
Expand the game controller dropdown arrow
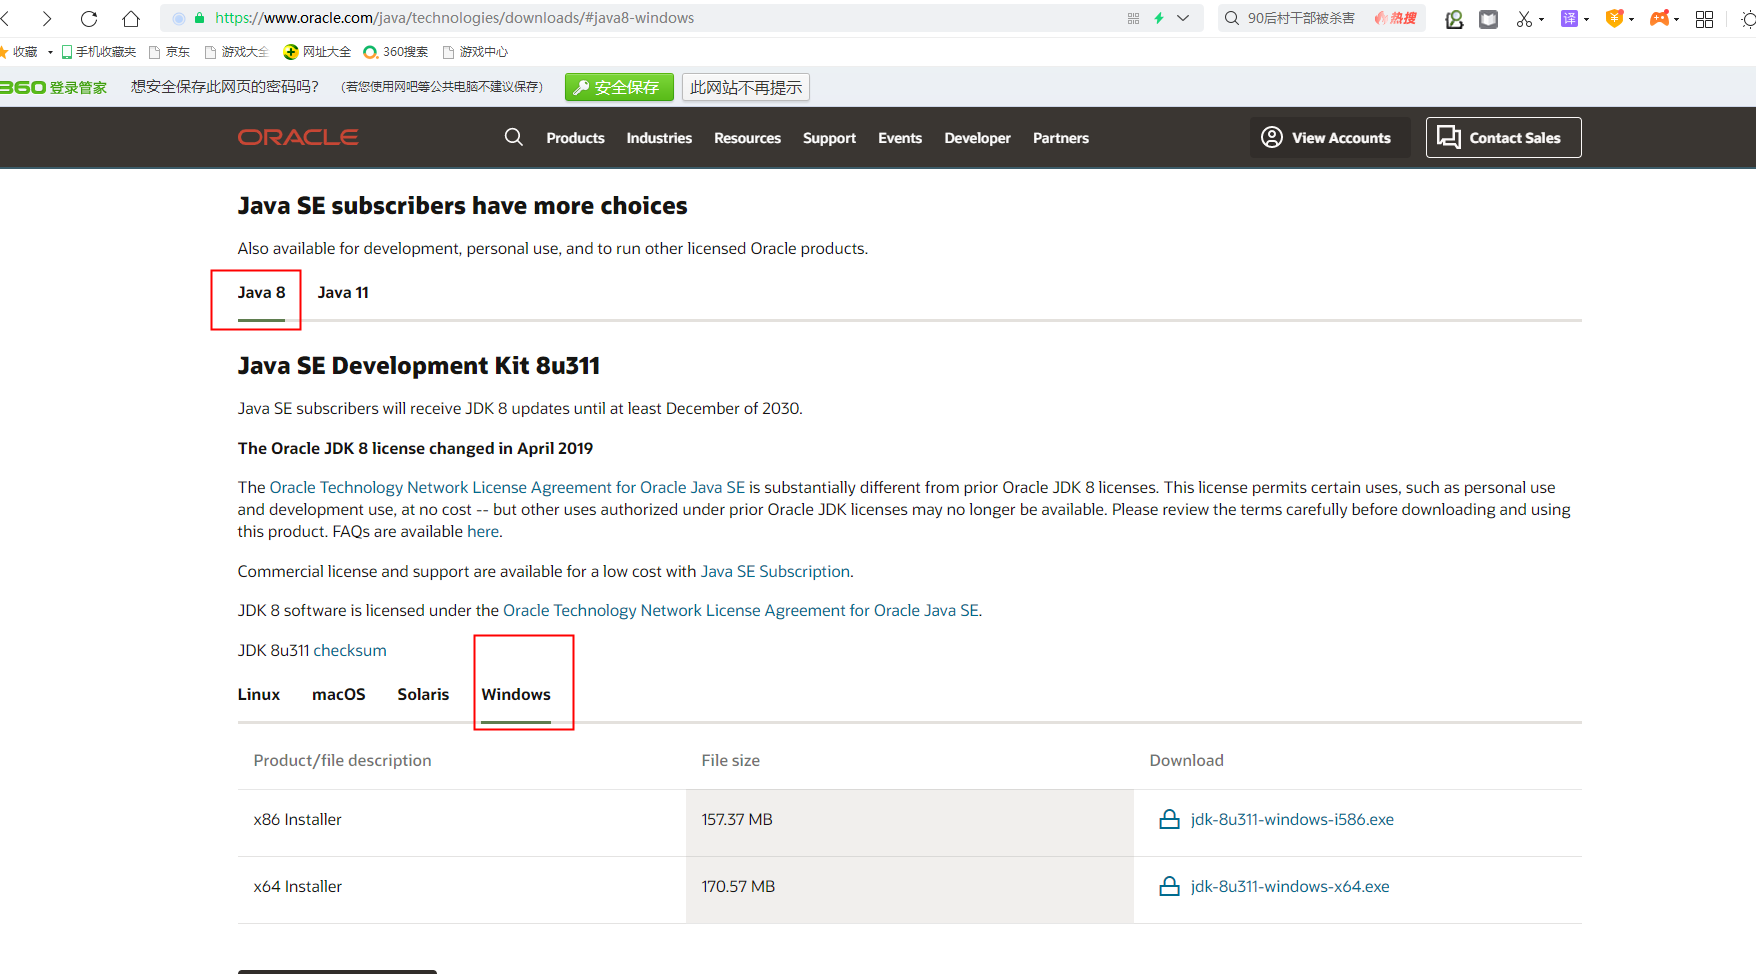pos(1676,19)
